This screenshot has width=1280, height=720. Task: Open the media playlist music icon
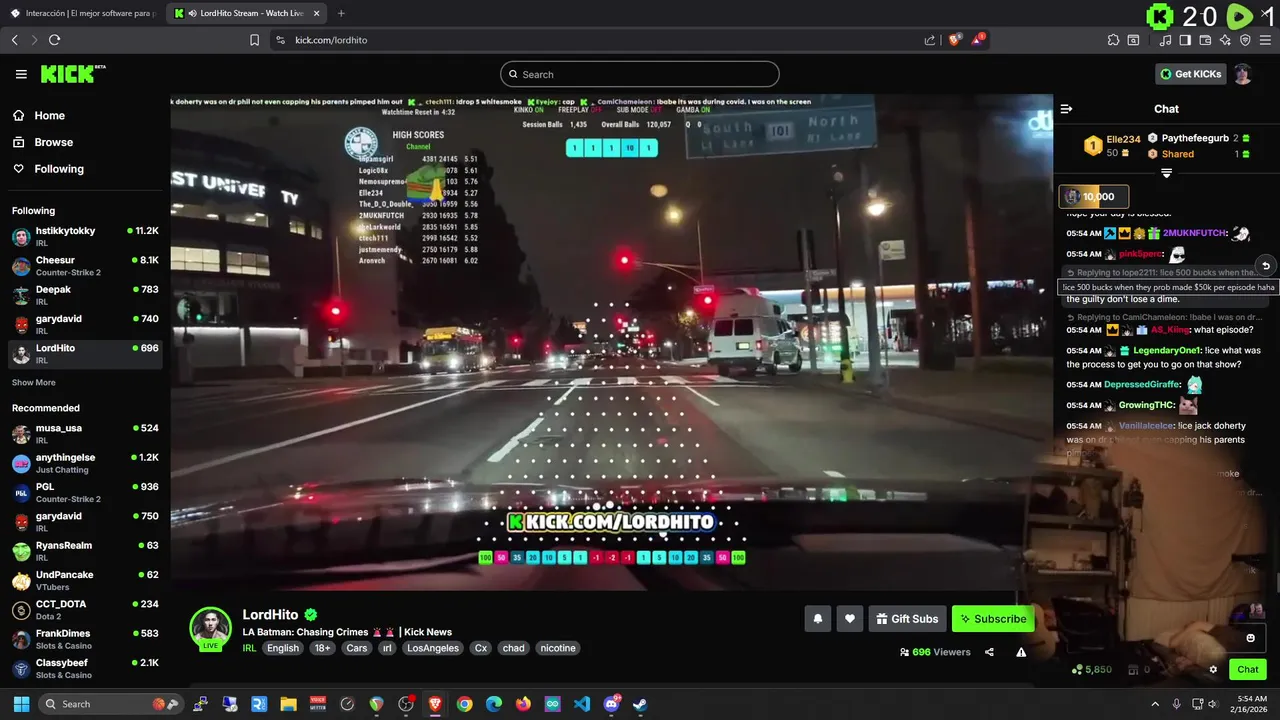pyautogui.click(x=1165, y=40)
